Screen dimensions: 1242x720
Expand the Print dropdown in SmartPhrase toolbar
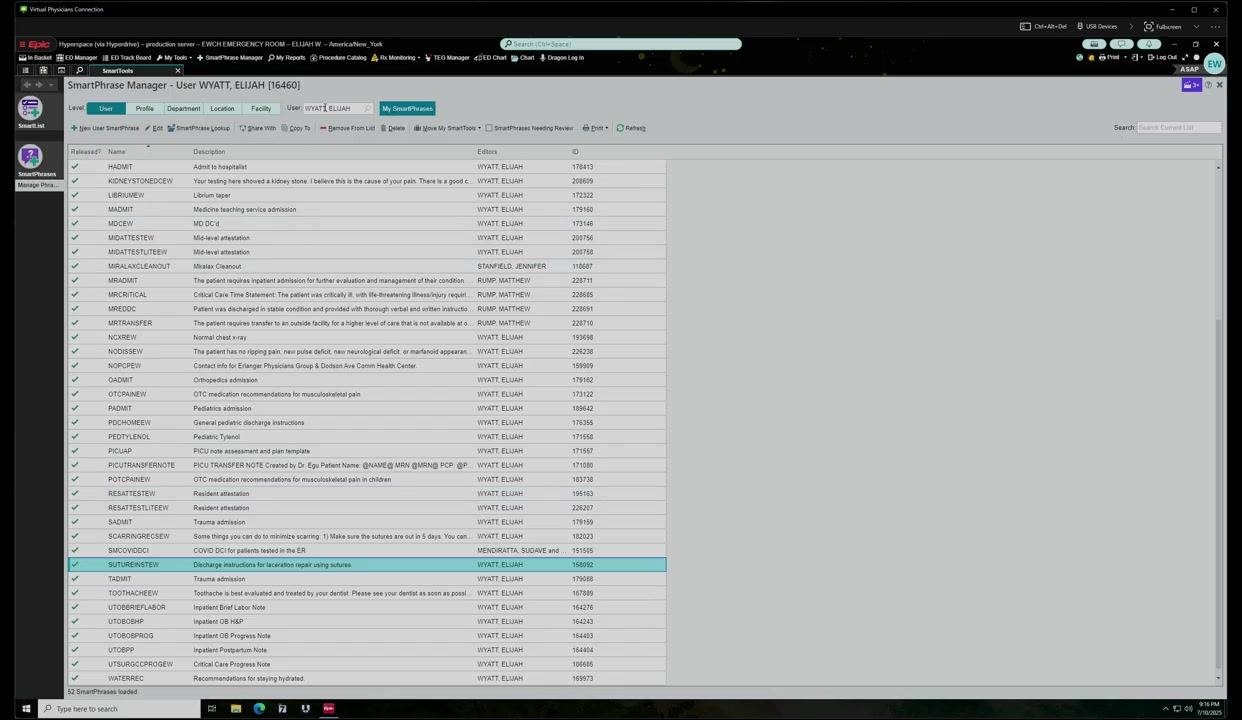595,128
